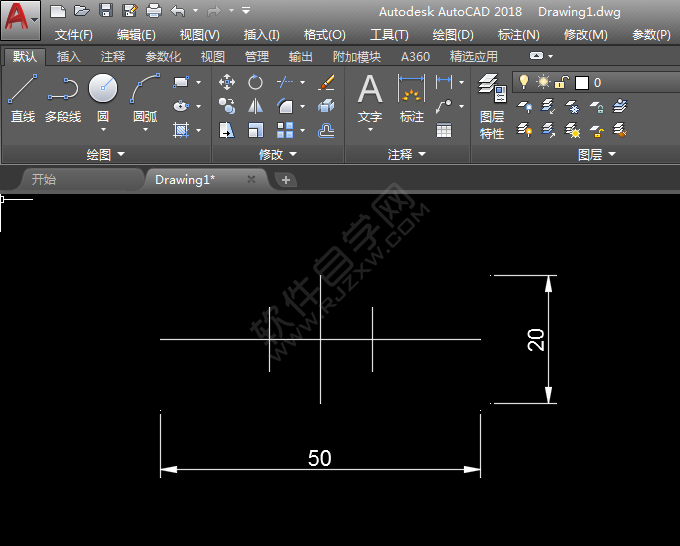Click the 标注 (Dimension) tool
This screenshot has height=546, width=680.
click(x=412, y=98)
